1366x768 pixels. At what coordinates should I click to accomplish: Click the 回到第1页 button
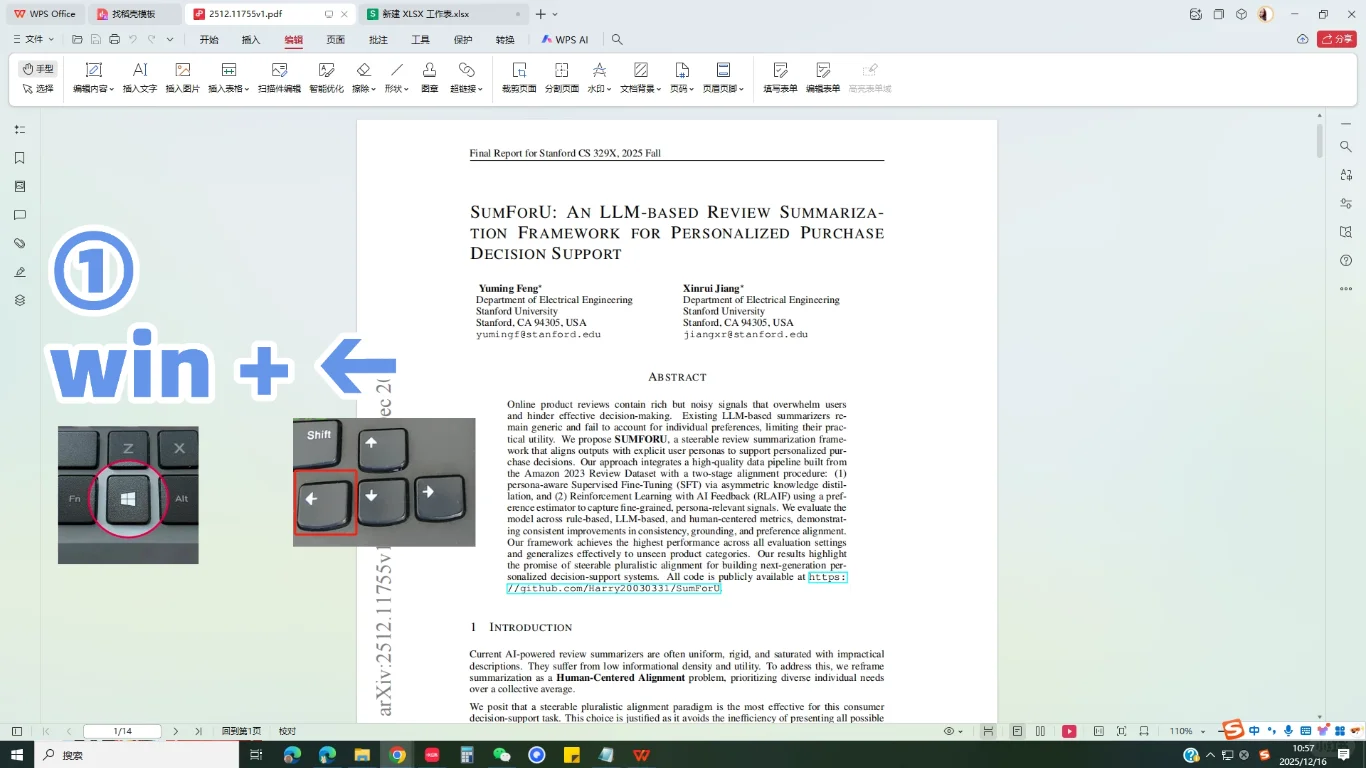point(241,731)
